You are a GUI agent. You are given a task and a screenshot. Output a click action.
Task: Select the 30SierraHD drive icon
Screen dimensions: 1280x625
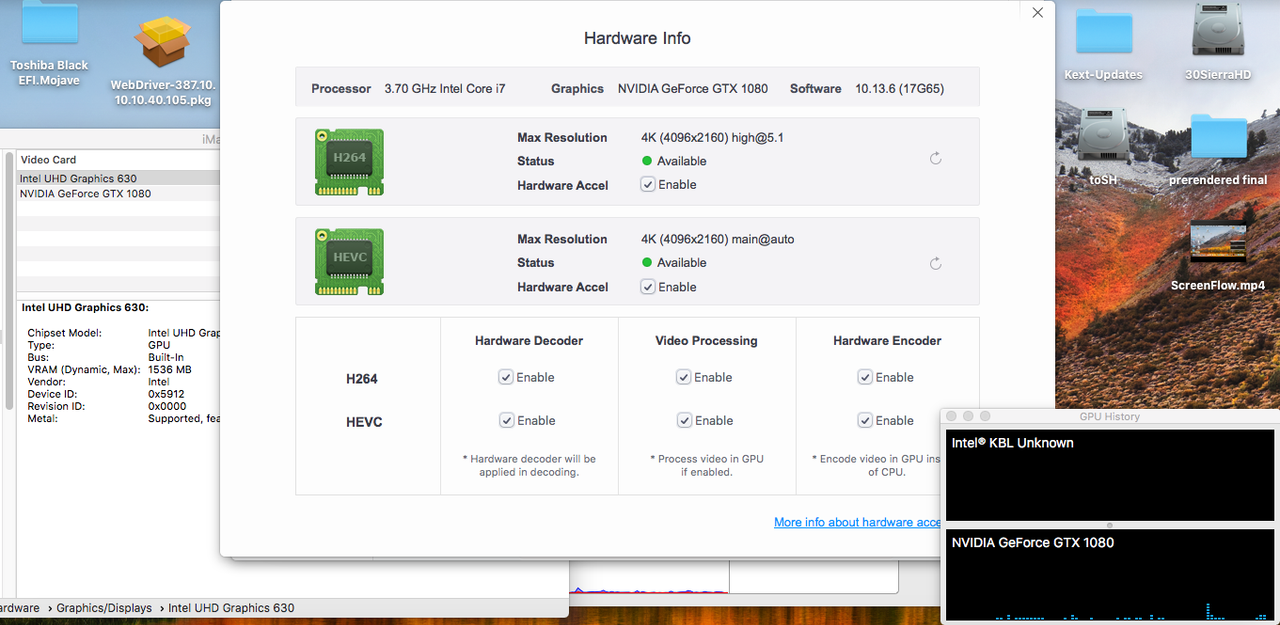[x=1218, y=30]
